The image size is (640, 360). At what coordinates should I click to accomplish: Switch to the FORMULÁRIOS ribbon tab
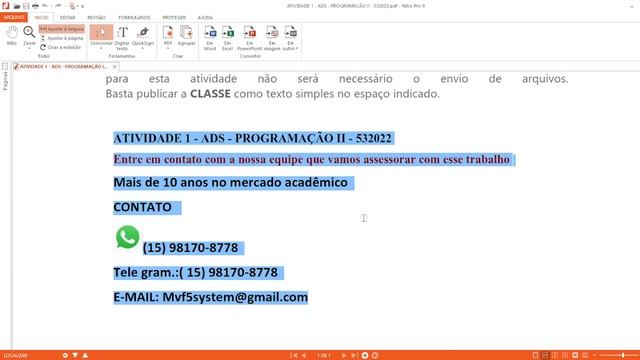(134, 18)
